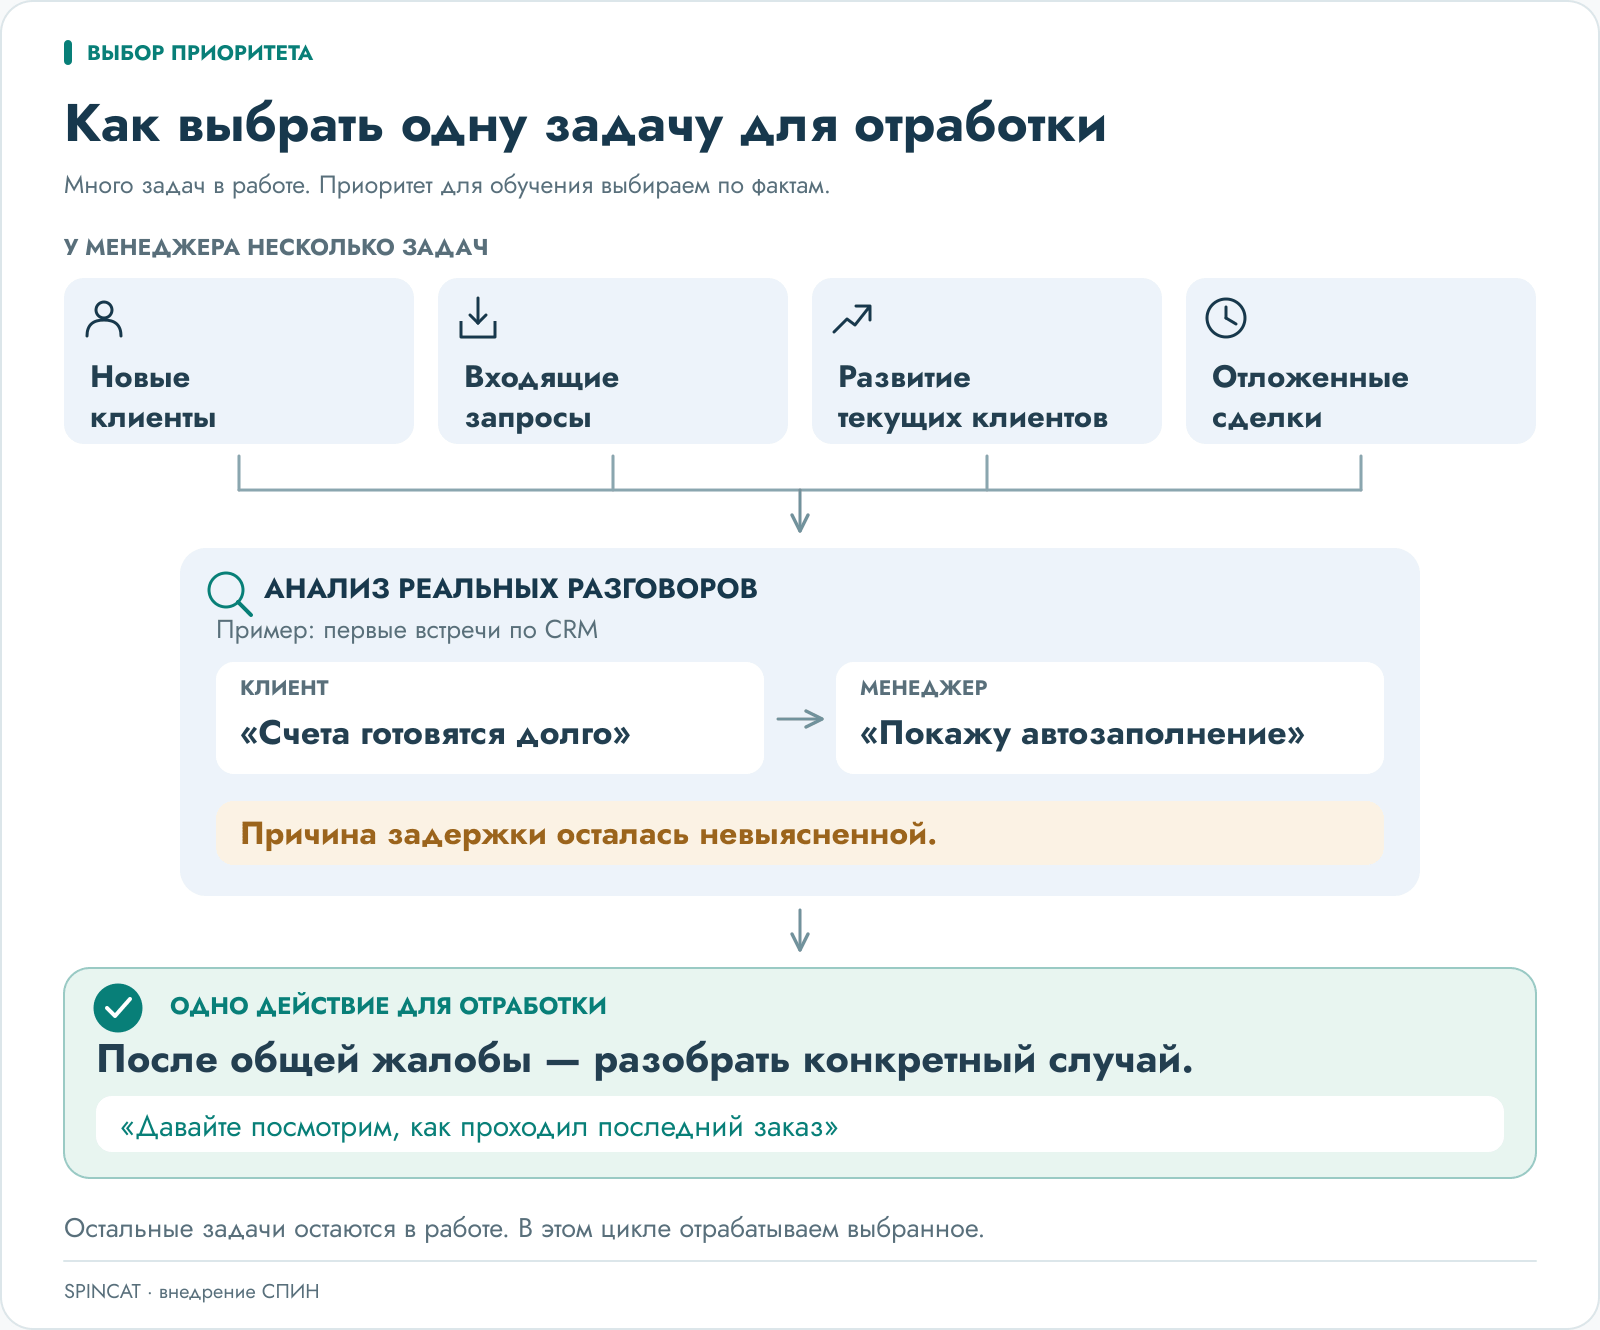Click the heading Как выбрать одну задачу для отработки

585,126
